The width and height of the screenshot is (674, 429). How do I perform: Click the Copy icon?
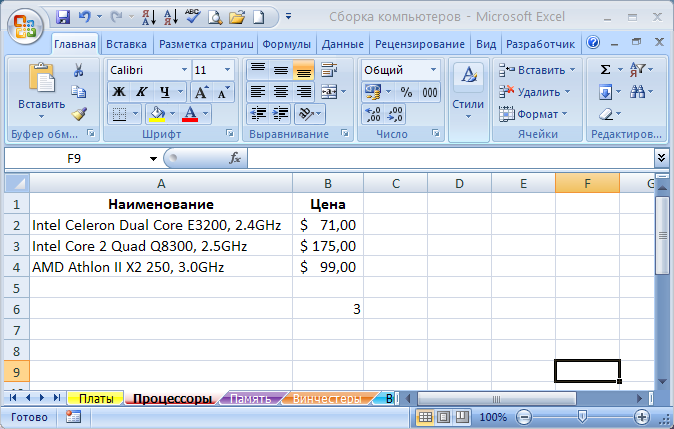pyautogui.click(x=79, y=92)
